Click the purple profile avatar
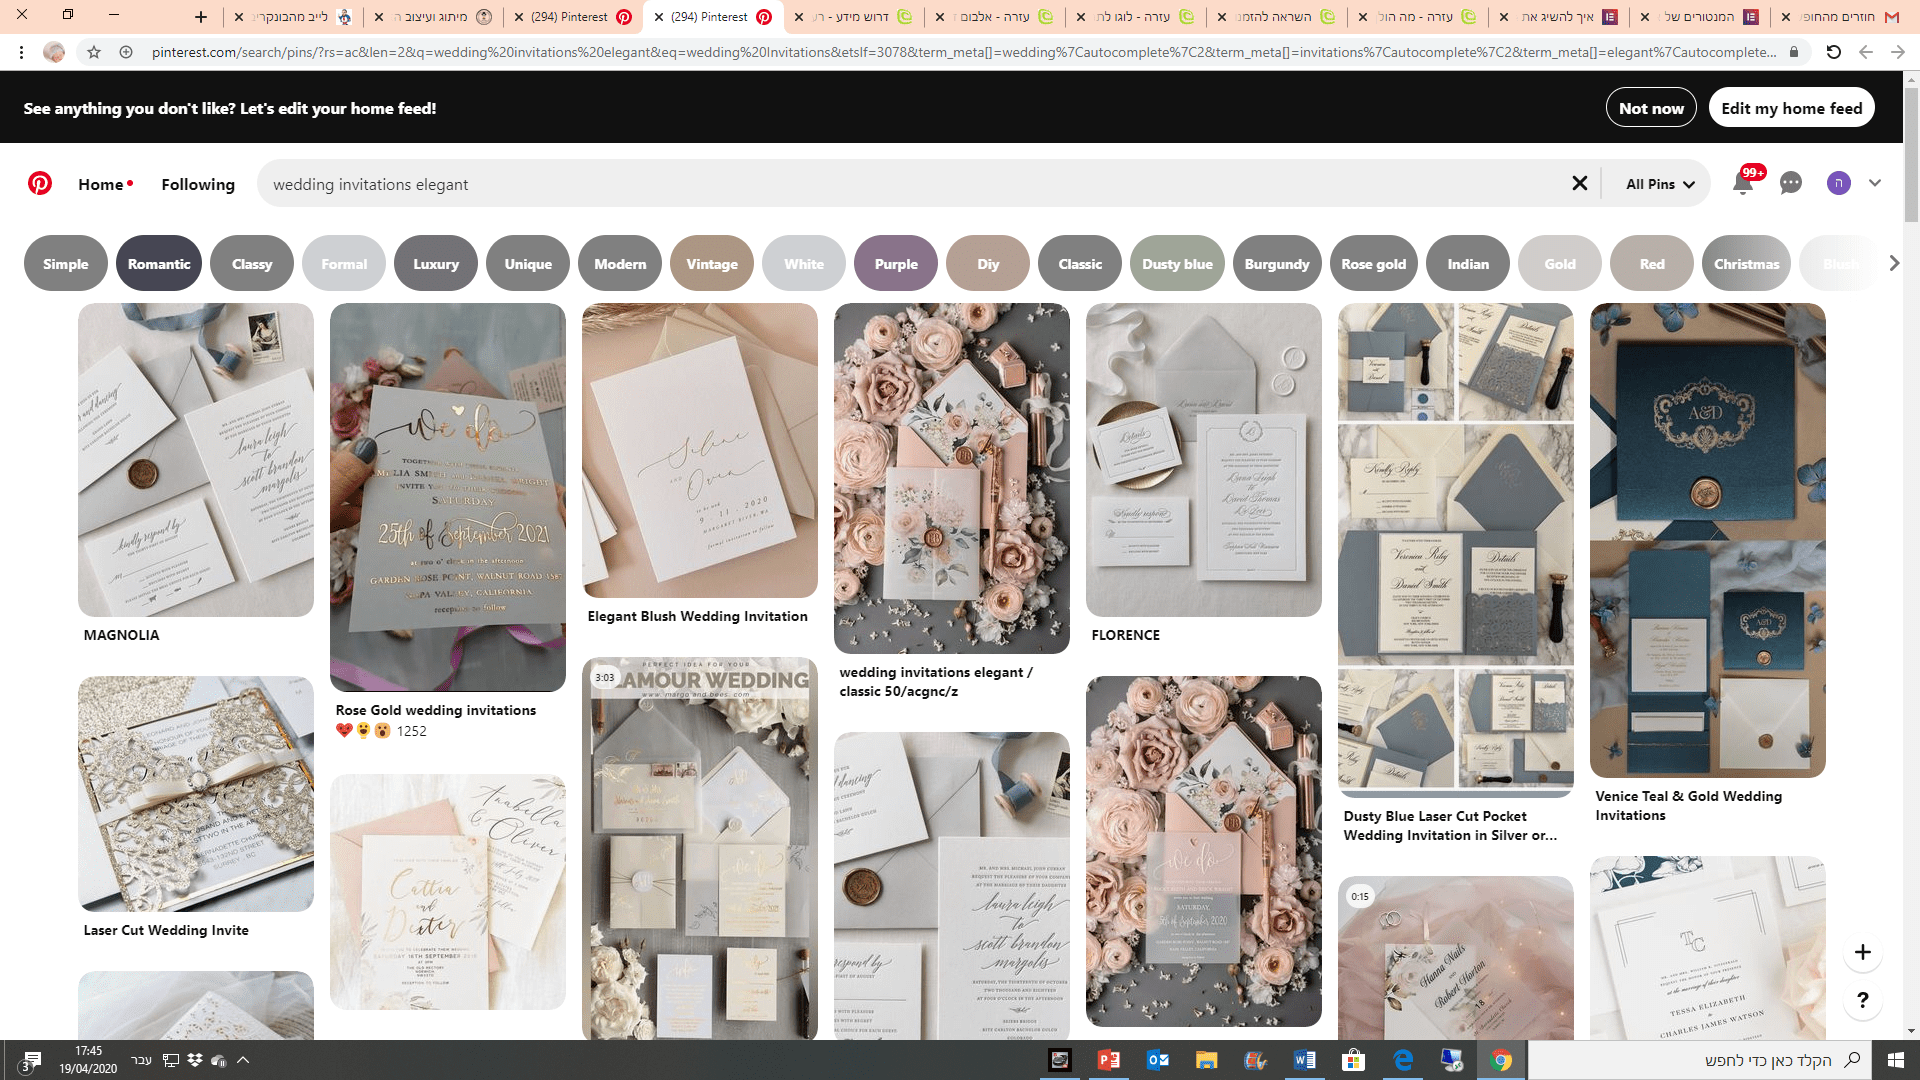This screenshot has height=1080, width=1920. pyautogui.click(x=1838, y=184)
